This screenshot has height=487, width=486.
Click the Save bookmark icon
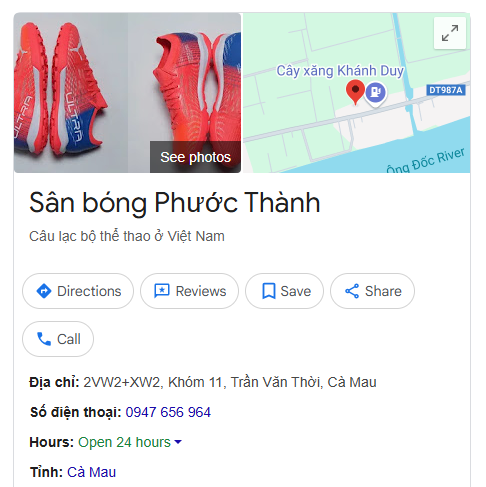(x=269, y=291)
